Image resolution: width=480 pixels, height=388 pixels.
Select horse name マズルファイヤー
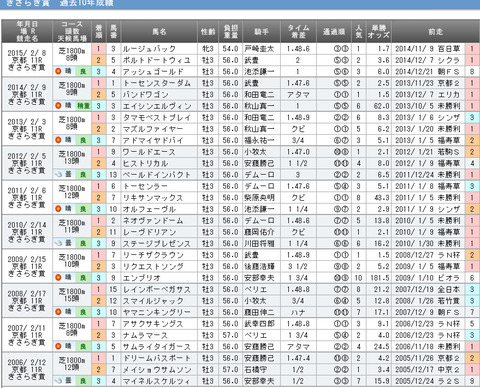(x=153, y=129)
